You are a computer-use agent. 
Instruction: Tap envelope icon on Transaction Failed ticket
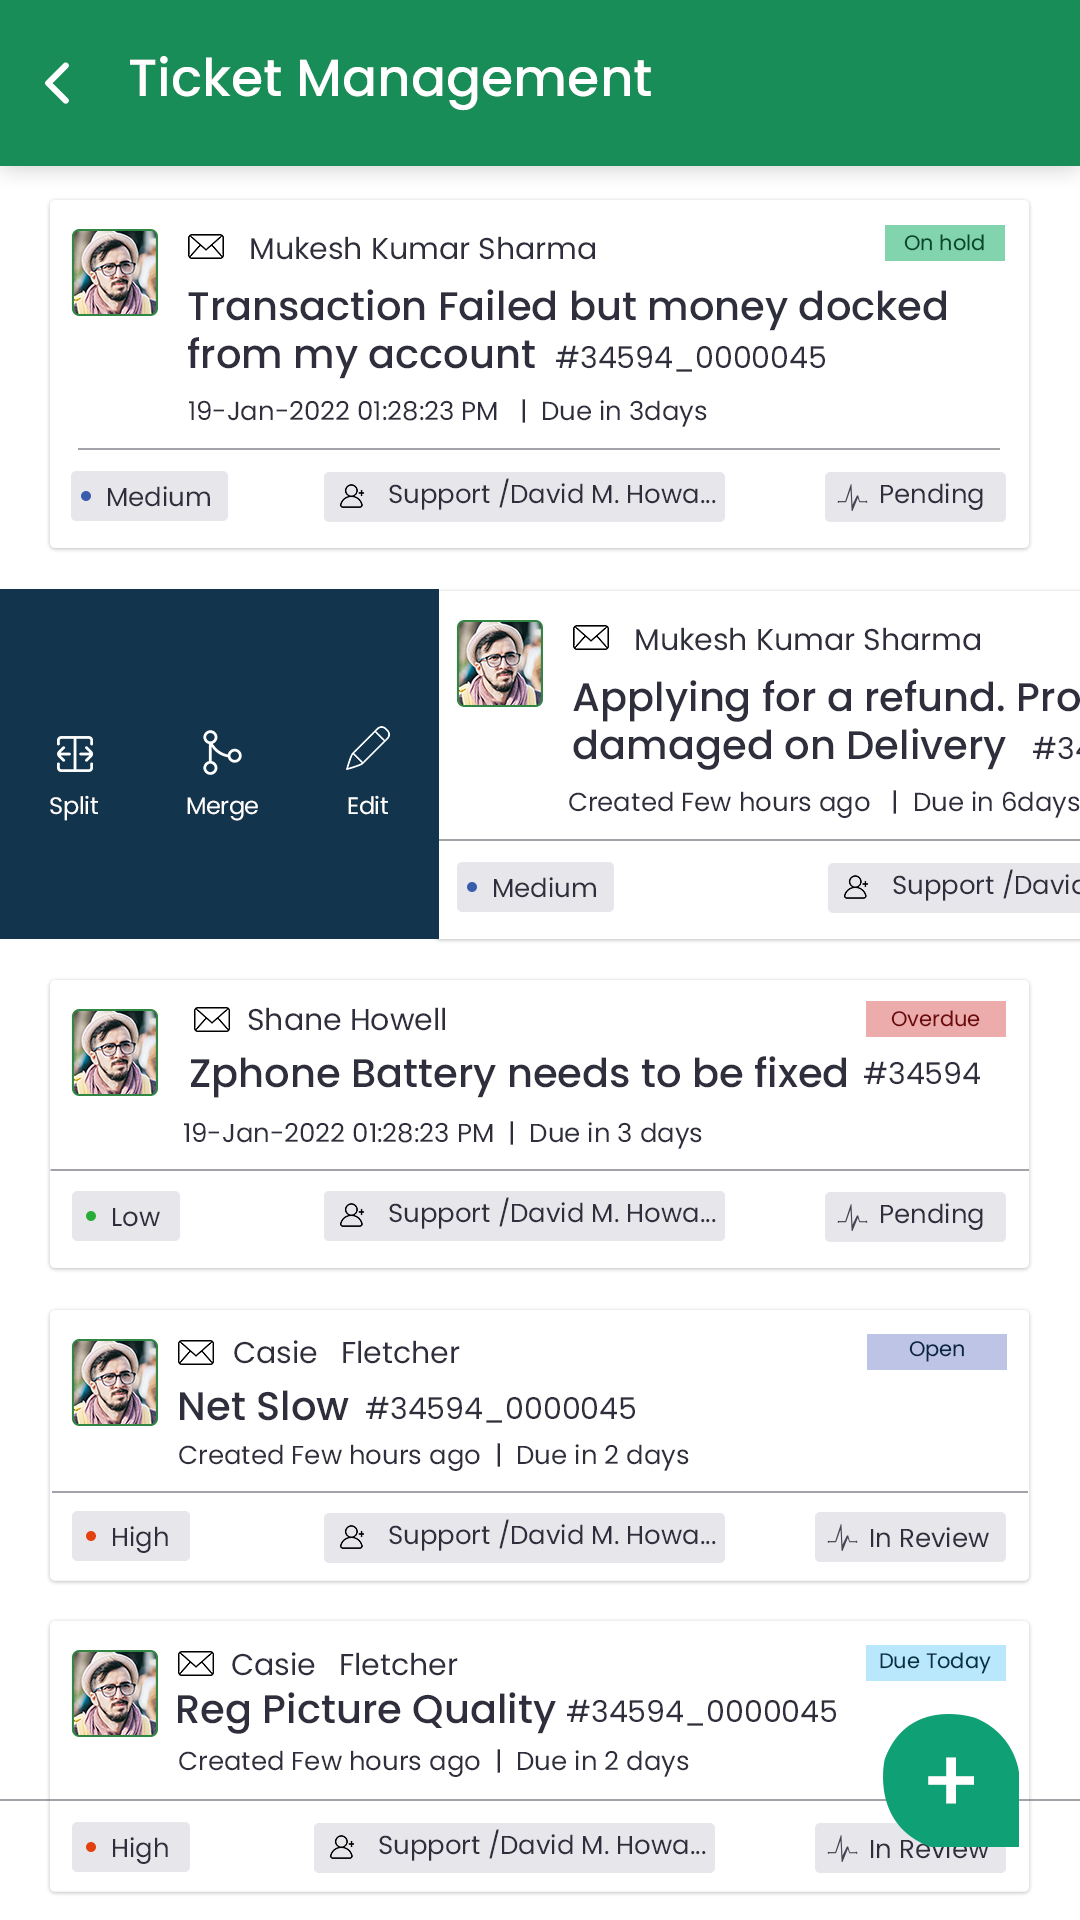pos(206,247)
